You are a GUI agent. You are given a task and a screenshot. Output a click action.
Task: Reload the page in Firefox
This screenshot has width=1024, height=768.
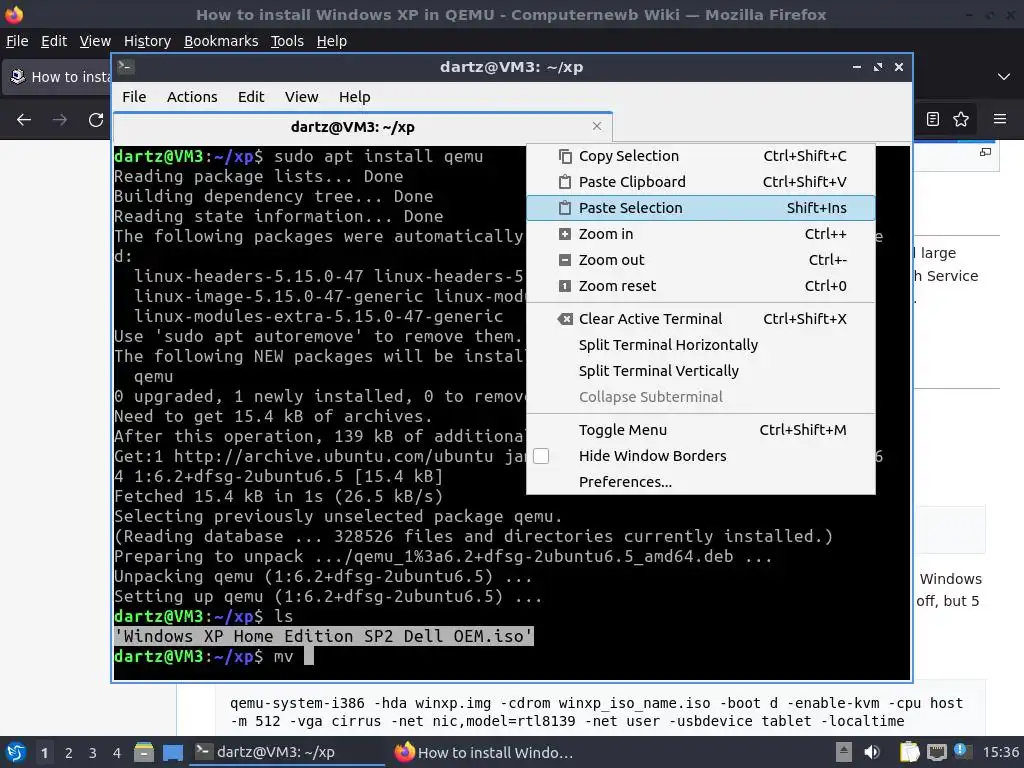pyautogui.click(x=96, y=120)
